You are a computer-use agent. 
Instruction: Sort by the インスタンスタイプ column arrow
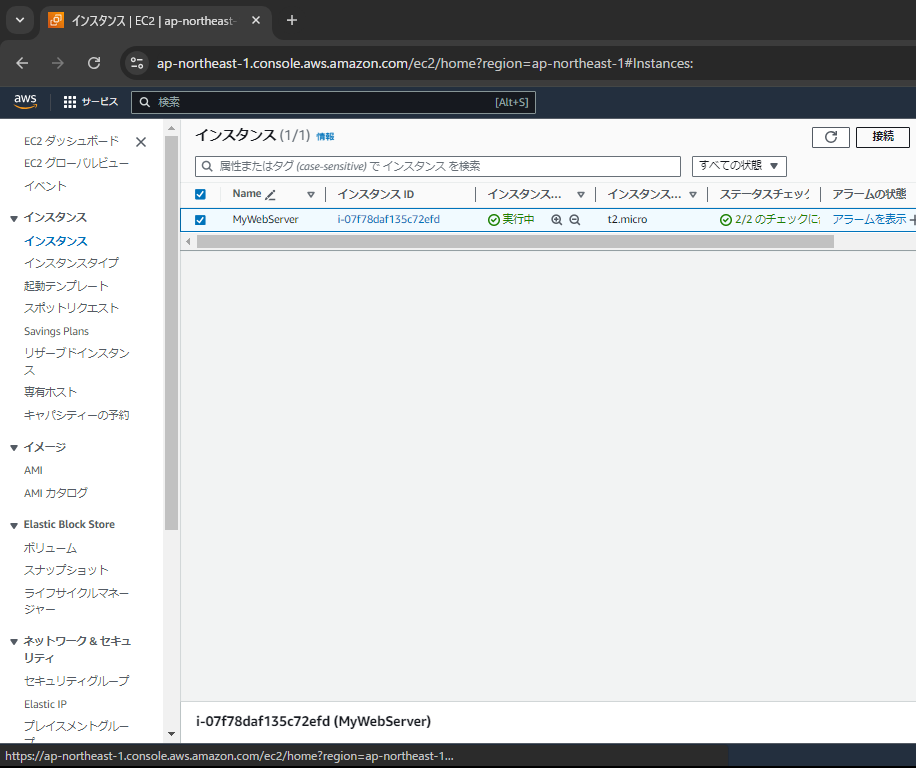pyautogui.click(x=693, y=195)
